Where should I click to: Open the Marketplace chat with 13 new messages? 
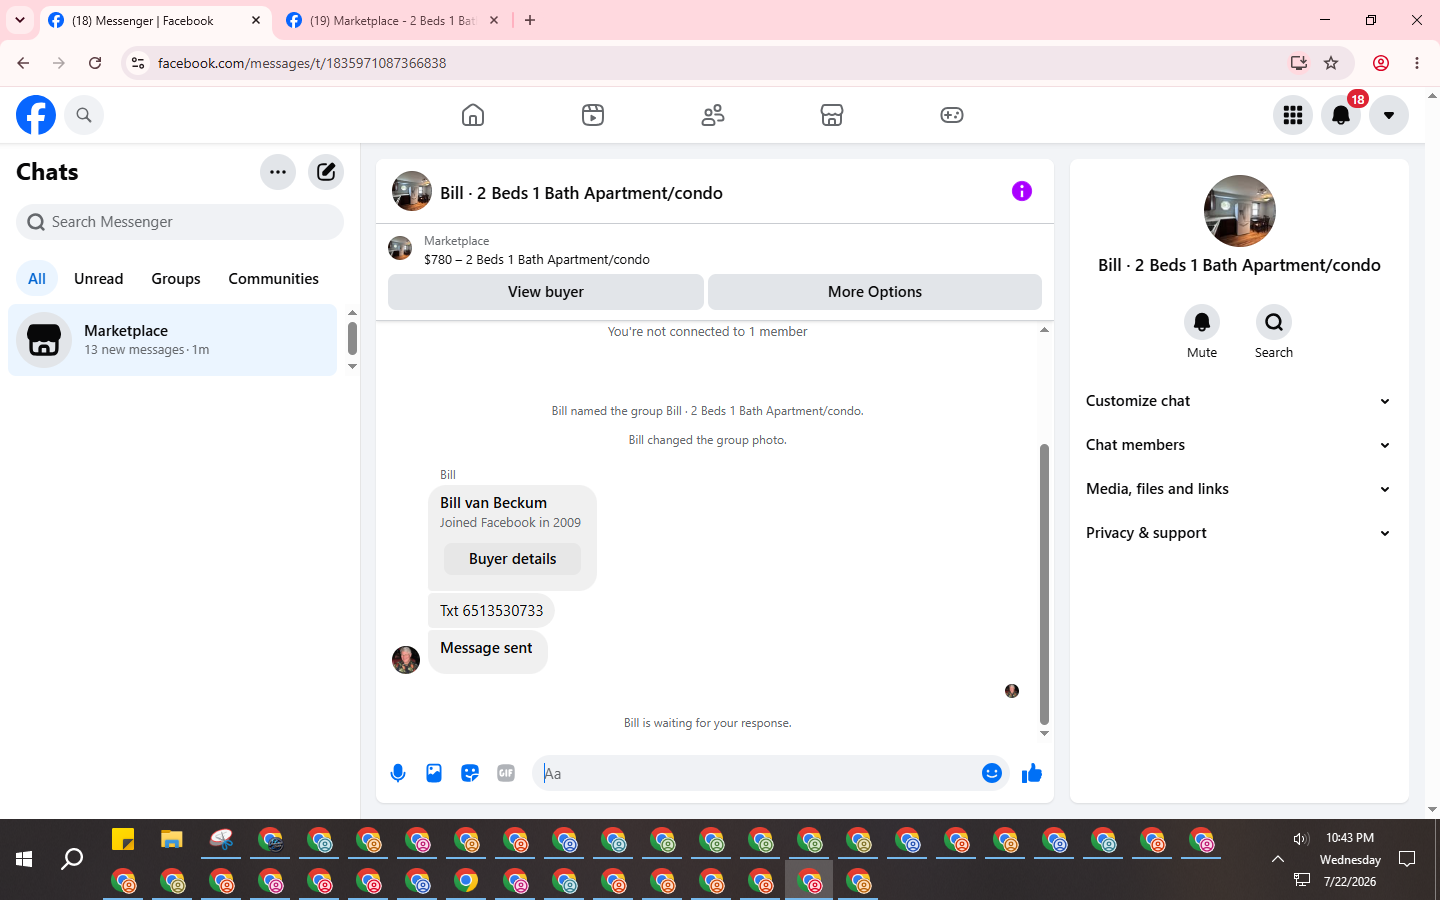click(x=173, y=340)
